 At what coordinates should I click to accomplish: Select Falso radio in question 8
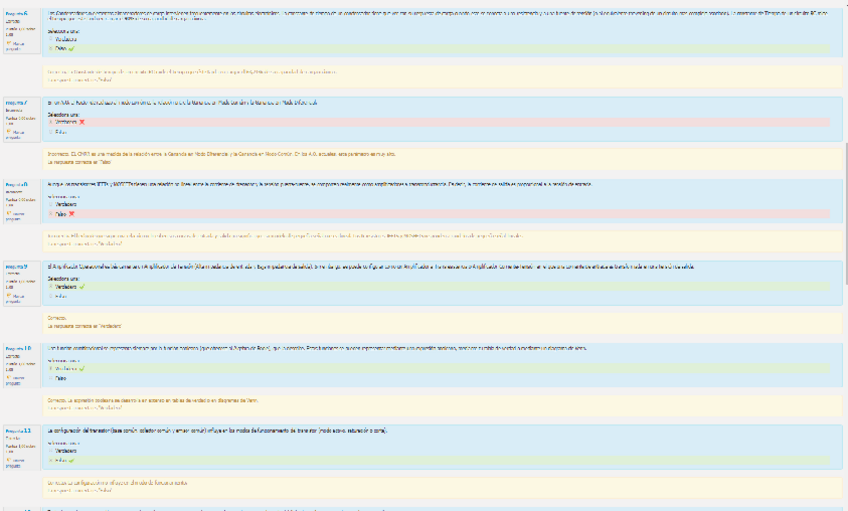pyautogui.click(x=51, y=214)
